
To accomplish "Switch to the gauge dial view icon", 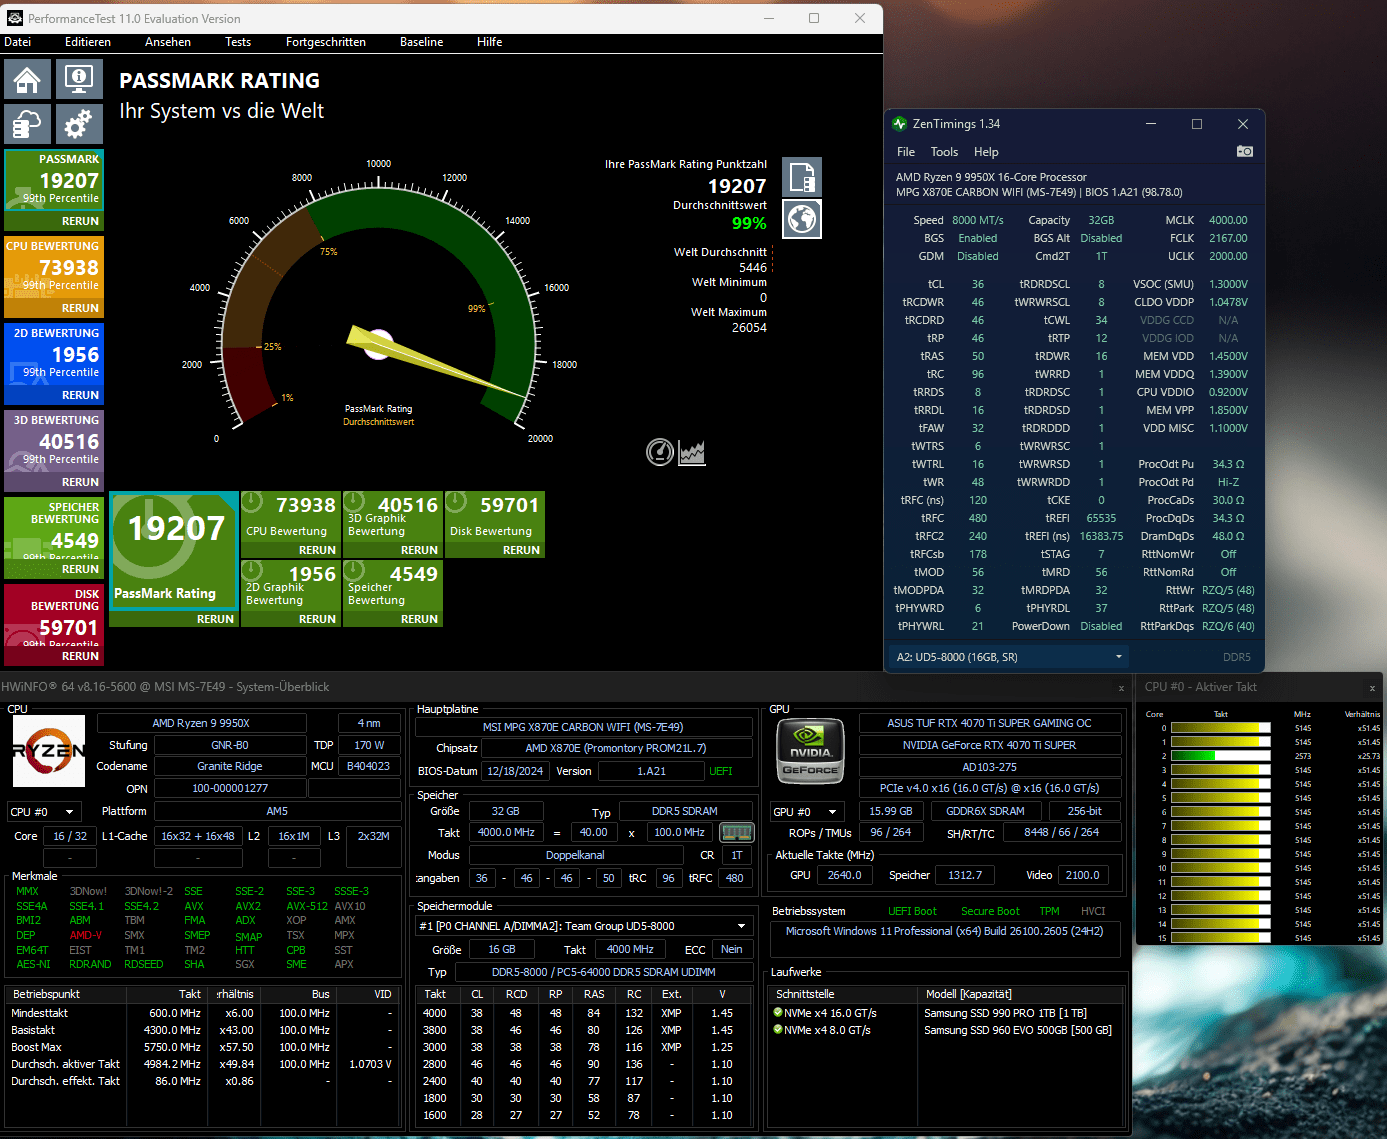I will (x=660, y=452).
